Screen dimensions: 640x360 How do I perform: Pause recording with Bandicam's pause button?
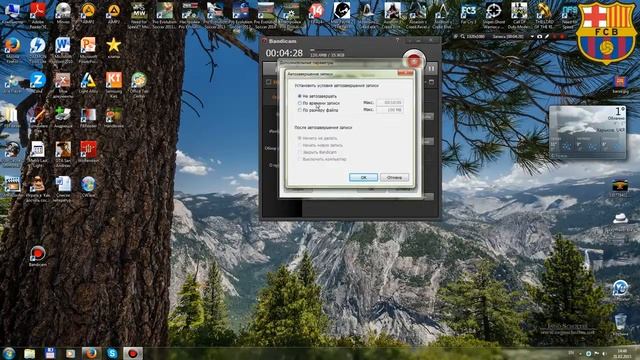431,69
